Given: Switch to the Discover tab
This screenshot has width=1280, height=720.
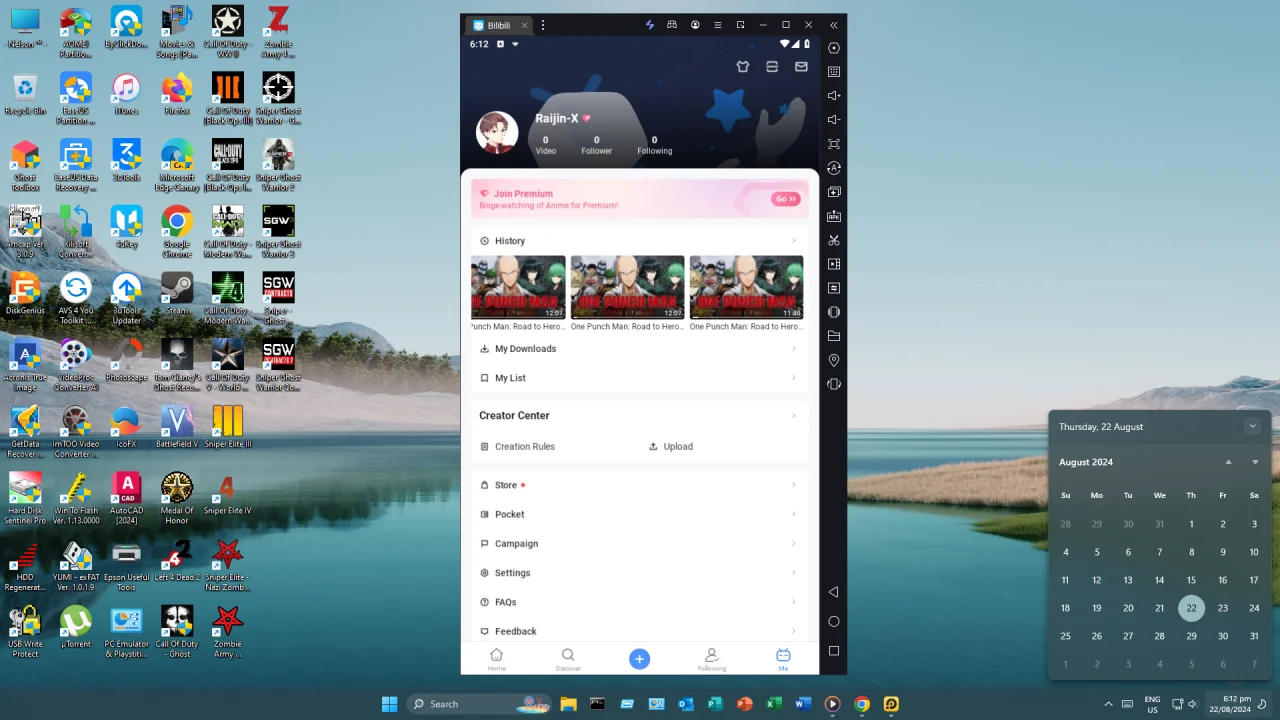Looking at the screenshot, I should [568, 659].
